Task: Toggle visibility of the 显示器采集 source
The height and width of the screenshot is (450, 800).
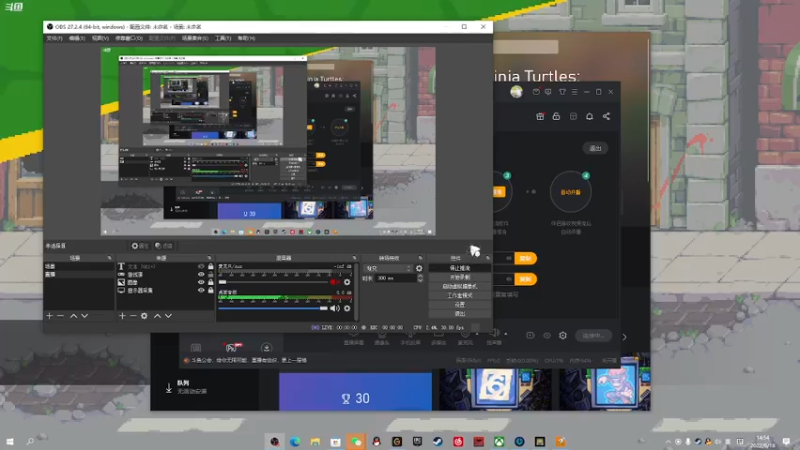Action: (x=201, y=290)
